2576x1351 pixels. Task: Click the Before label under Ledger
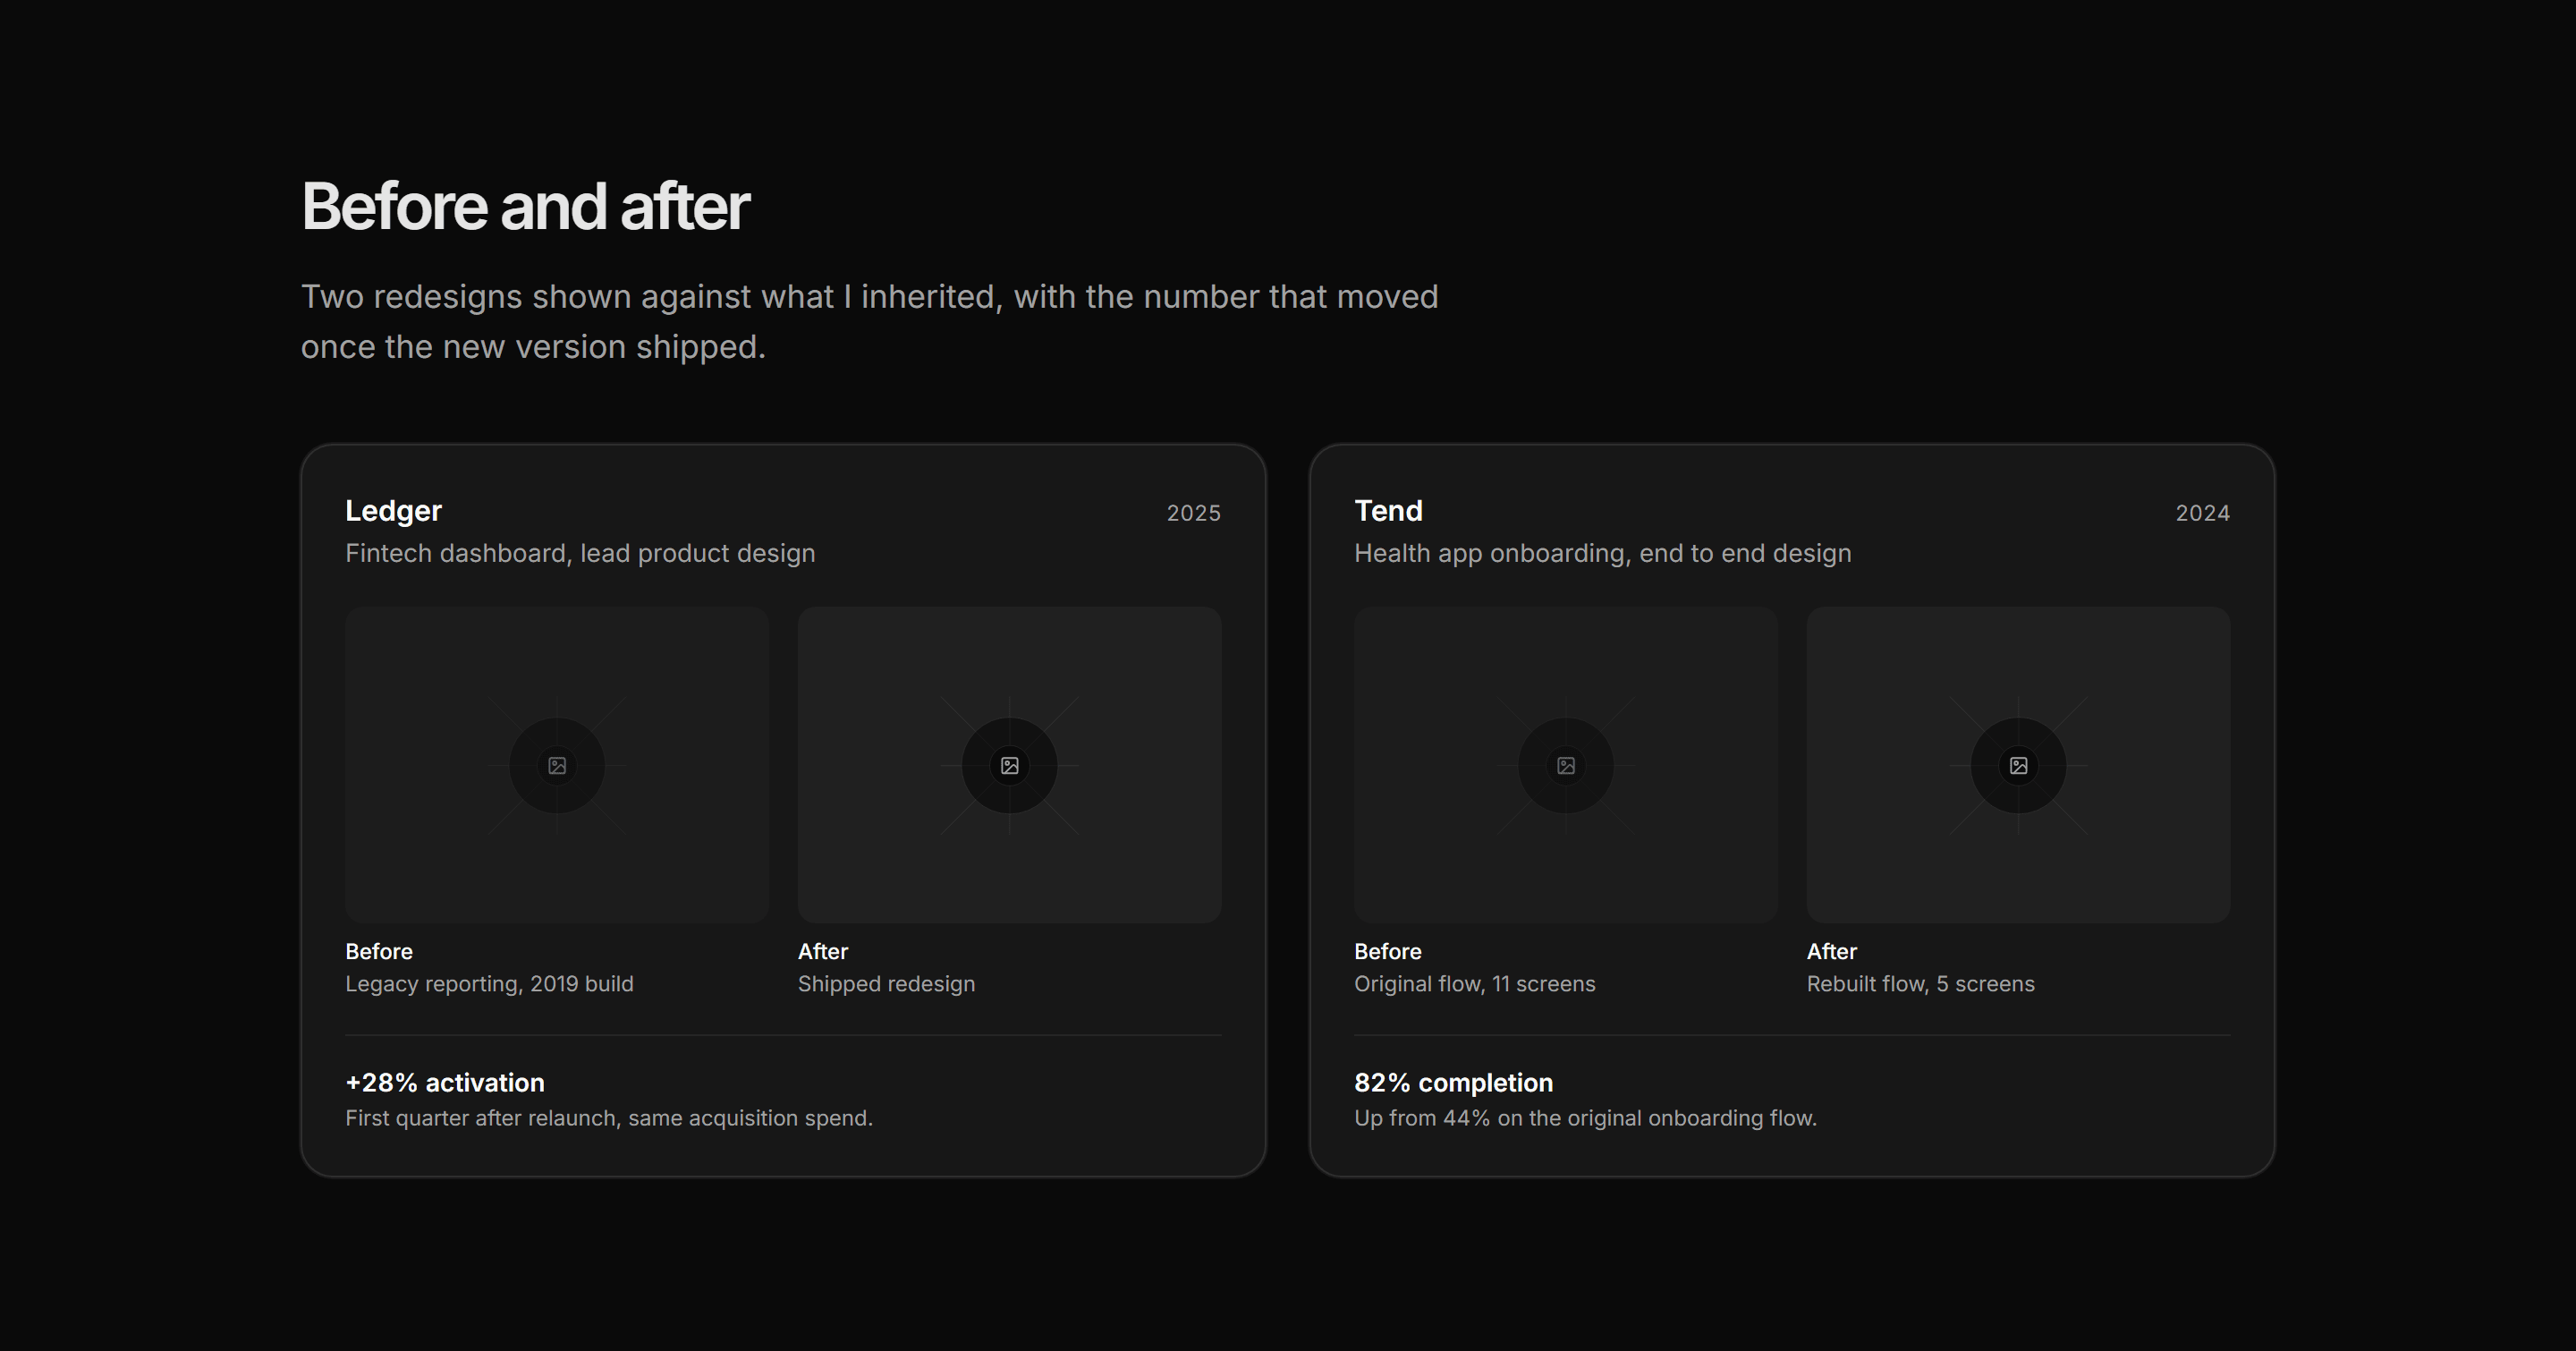(x=379, y=951)
